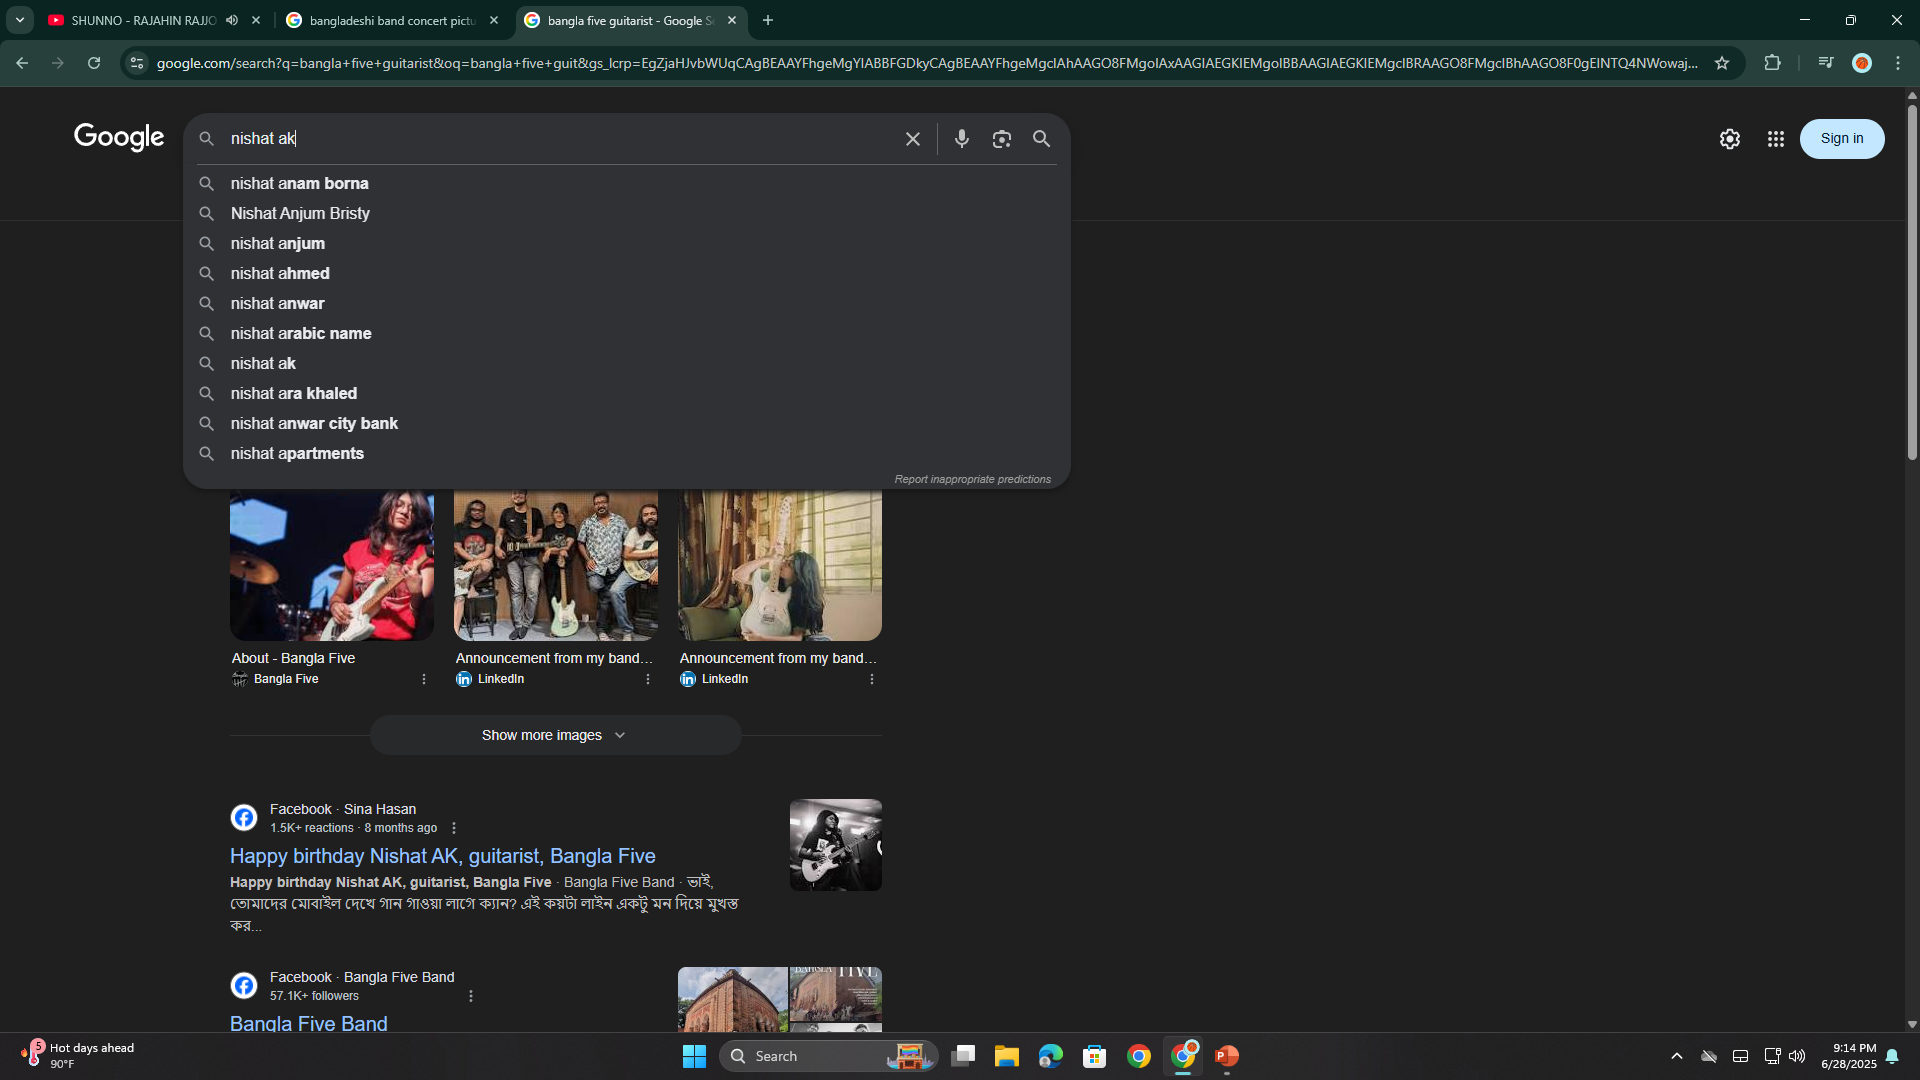This screenshot has width=1920, height=1080.
Task: Open Sina Hasan result guitarist thumbnail
Action: [x=836, y=845]
